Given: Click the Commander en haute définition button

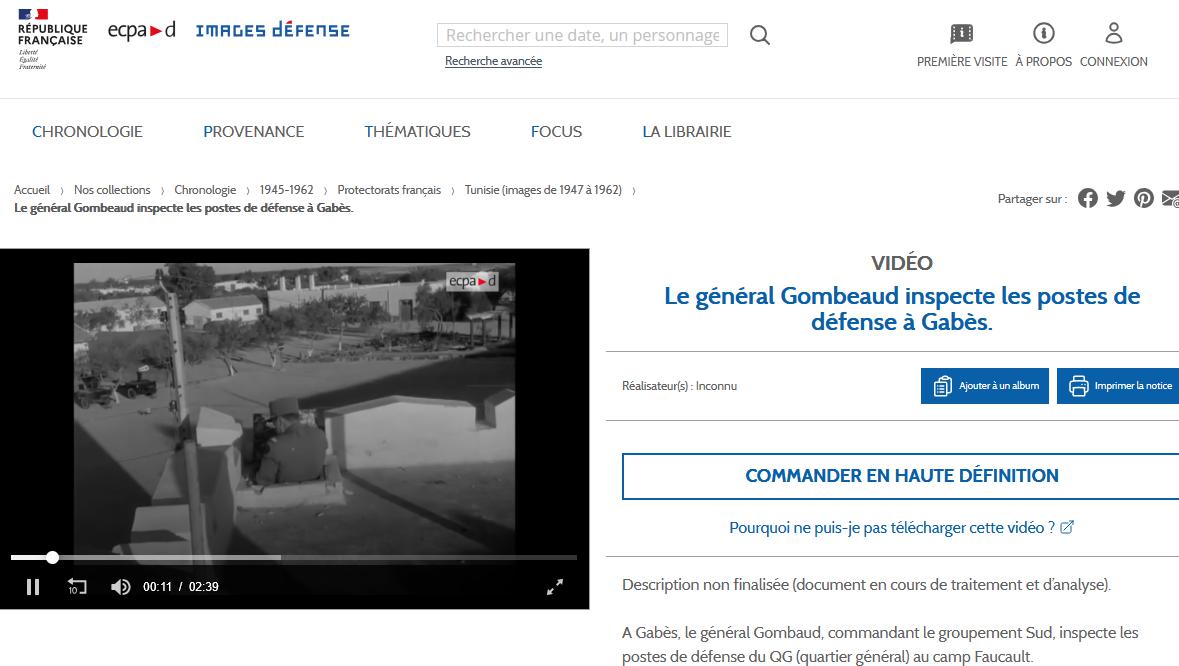Looking at the screenshot, I should click(901, 476).
